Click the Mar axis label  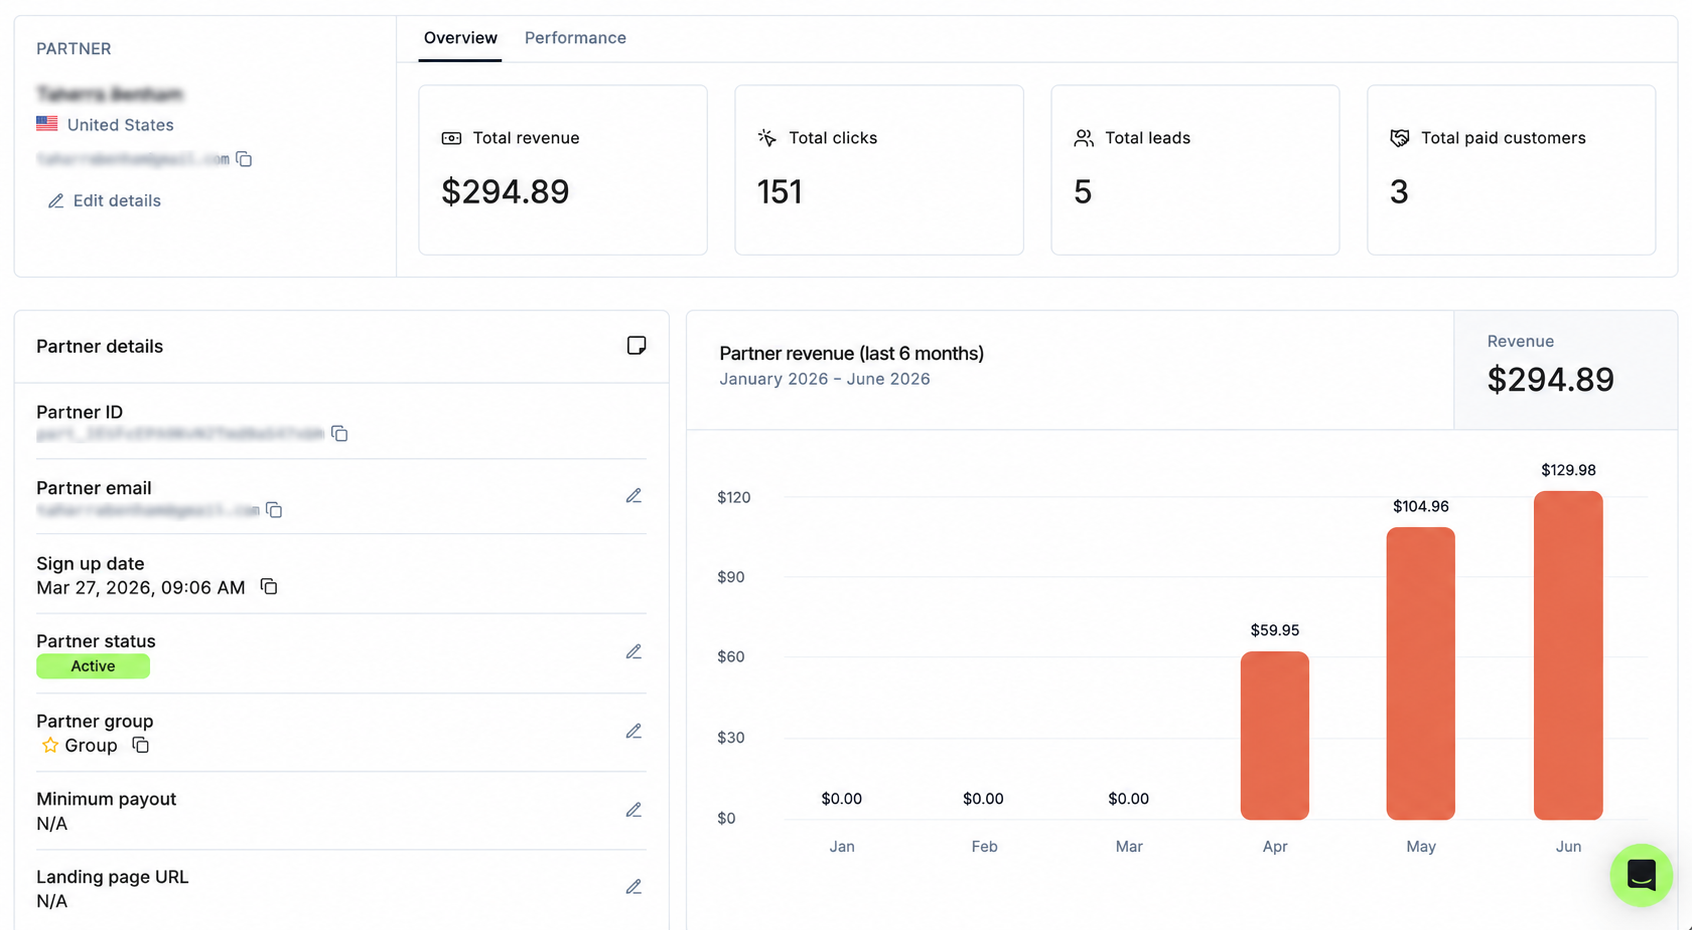(1129, 846)
